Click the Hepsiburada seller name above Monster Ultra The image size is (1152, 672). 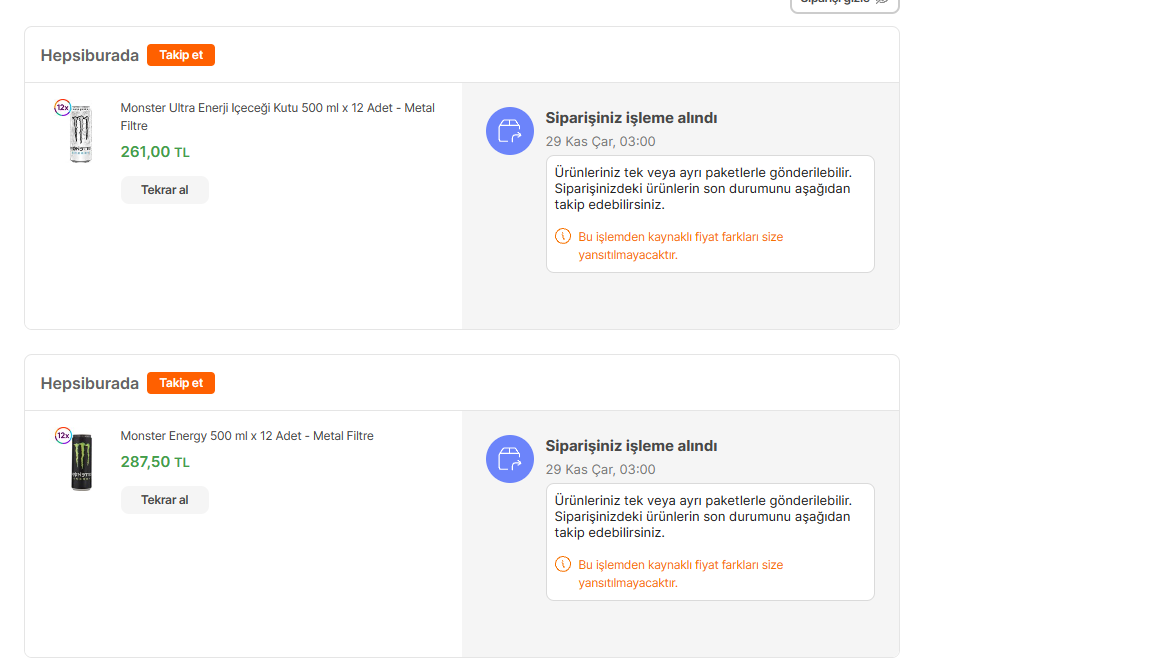tap(90, 56)
